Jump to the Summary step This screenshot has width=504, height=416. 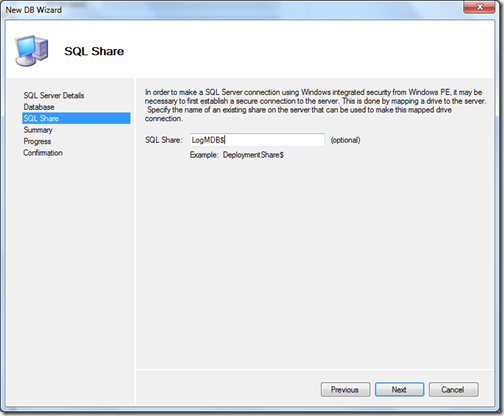pos(38,130)
